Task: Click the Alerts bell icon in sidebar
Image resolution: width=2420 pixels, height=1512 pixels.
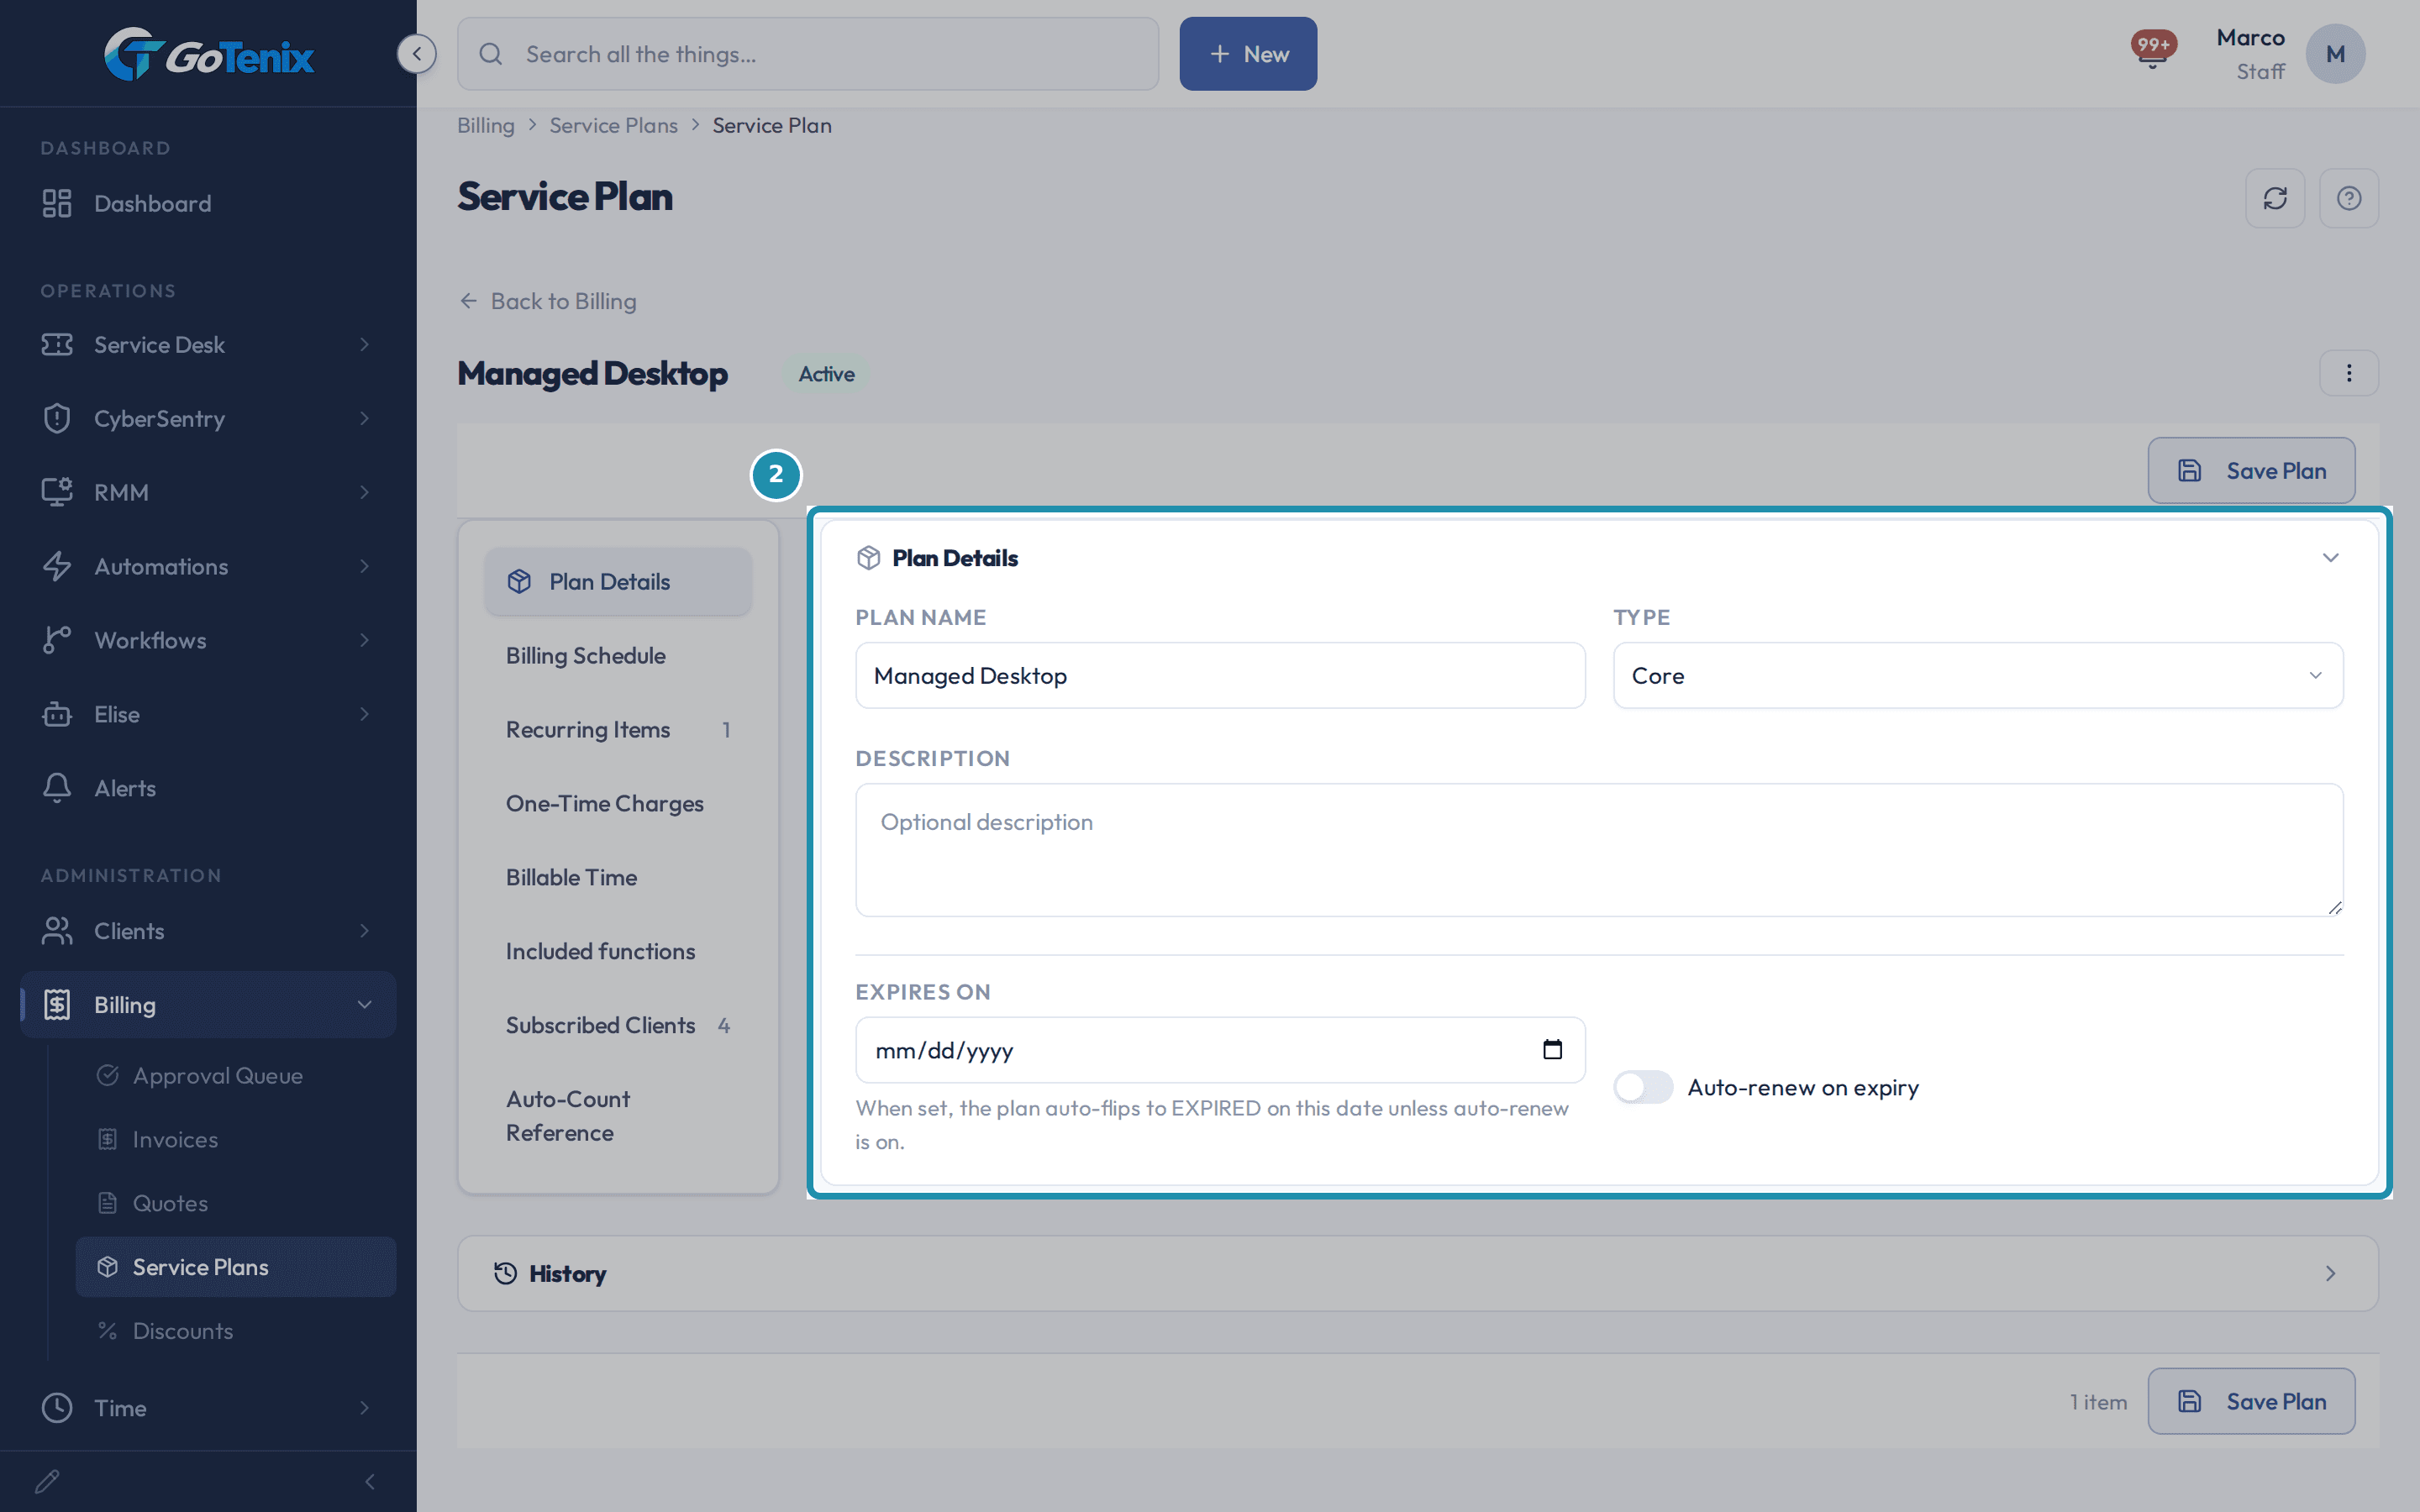Action: pos(57,788)
